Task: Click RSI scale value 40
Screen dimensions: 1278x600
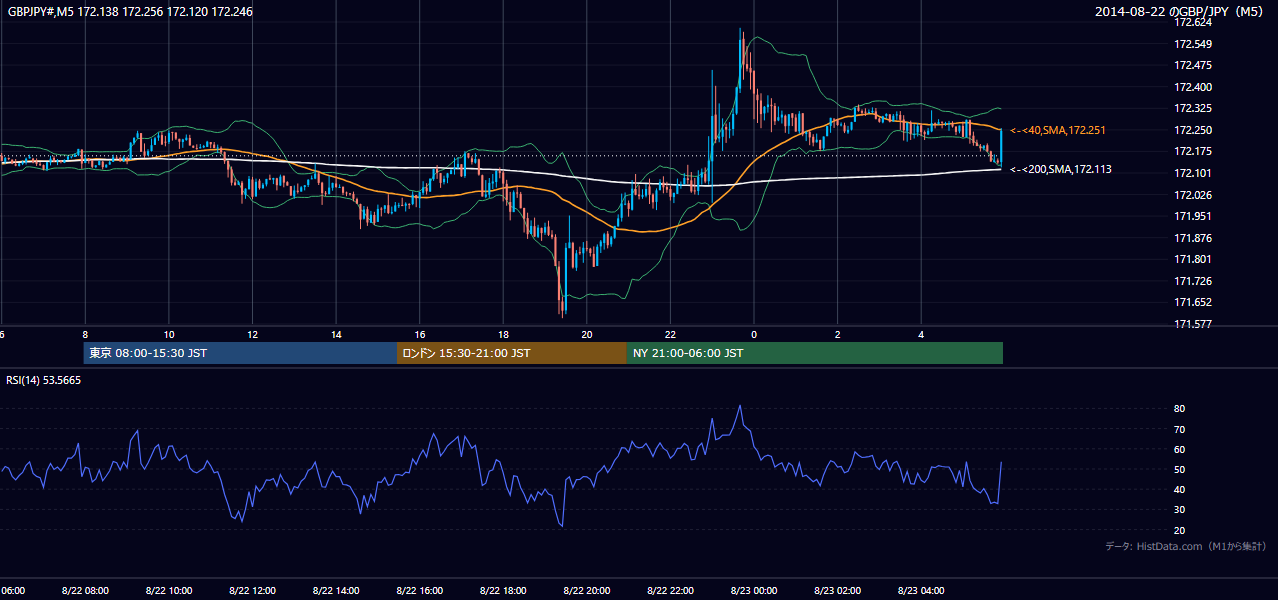Action: pos(1180,489)
